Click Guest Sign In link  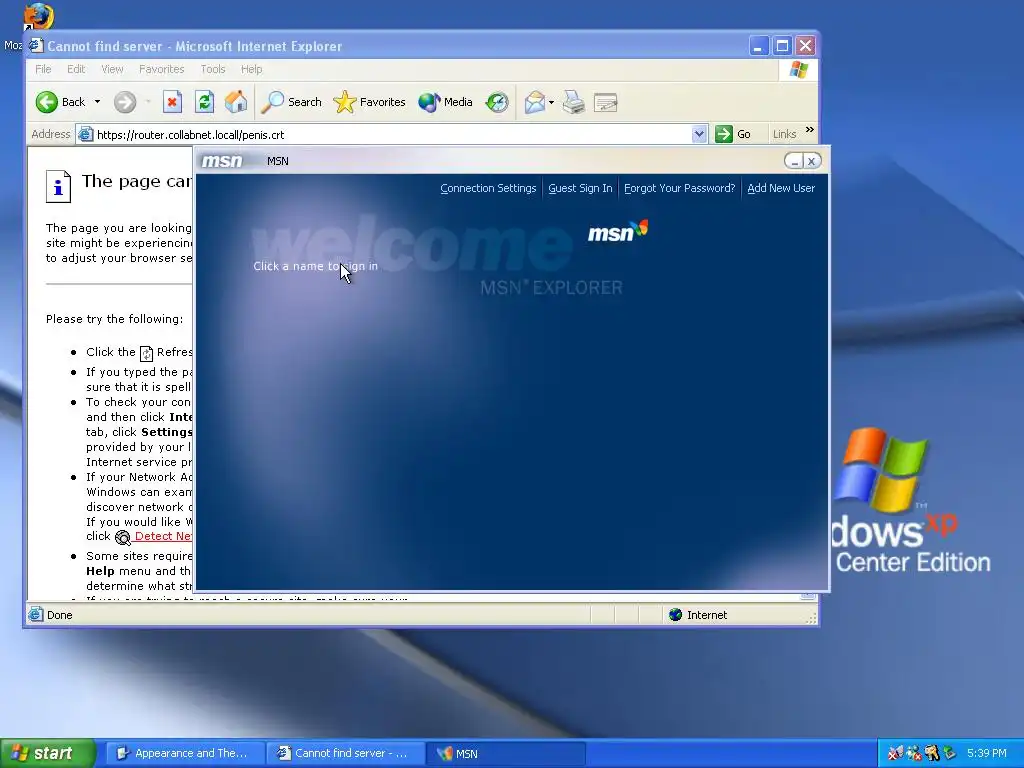(580, 188)
